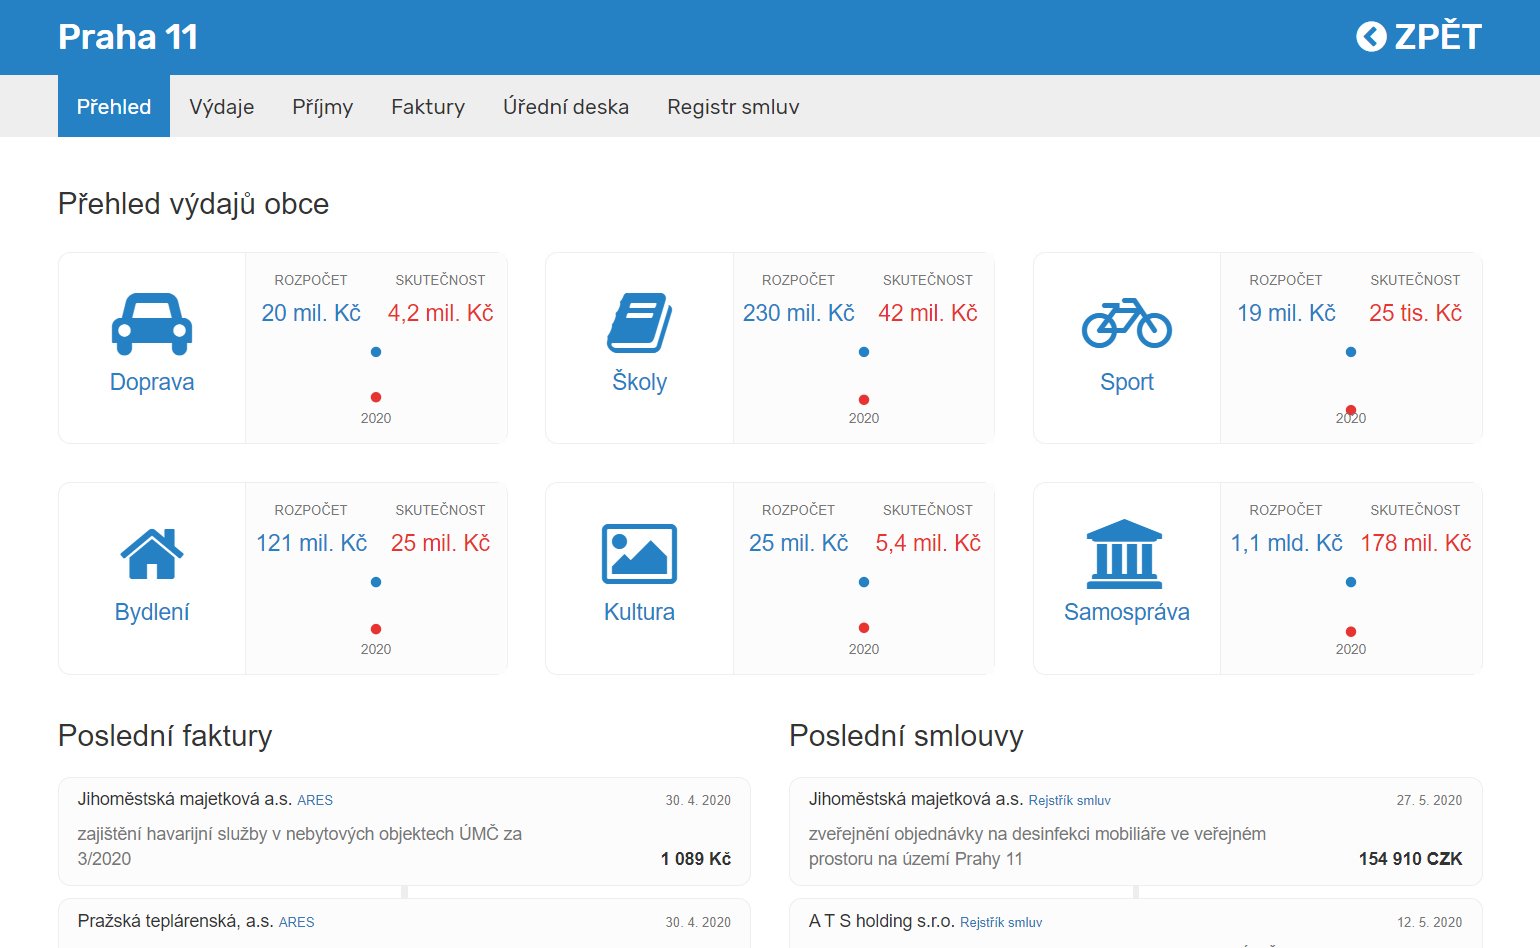1540x948 pixels.
Task: Open ARES link for Pražská teplárenská
Action: click(296, 922)
